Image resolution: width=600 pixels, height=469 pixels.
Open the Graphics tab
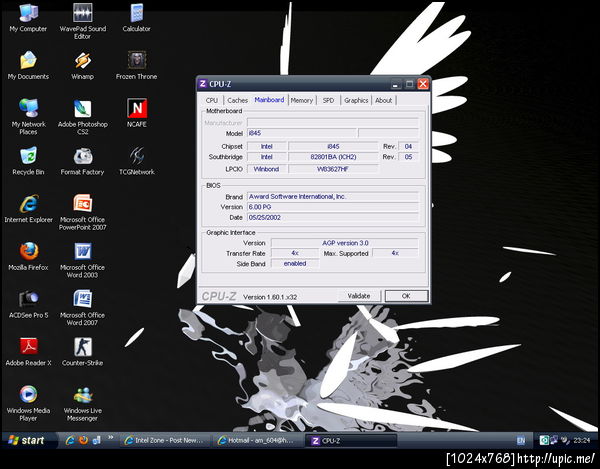[356, 100]
